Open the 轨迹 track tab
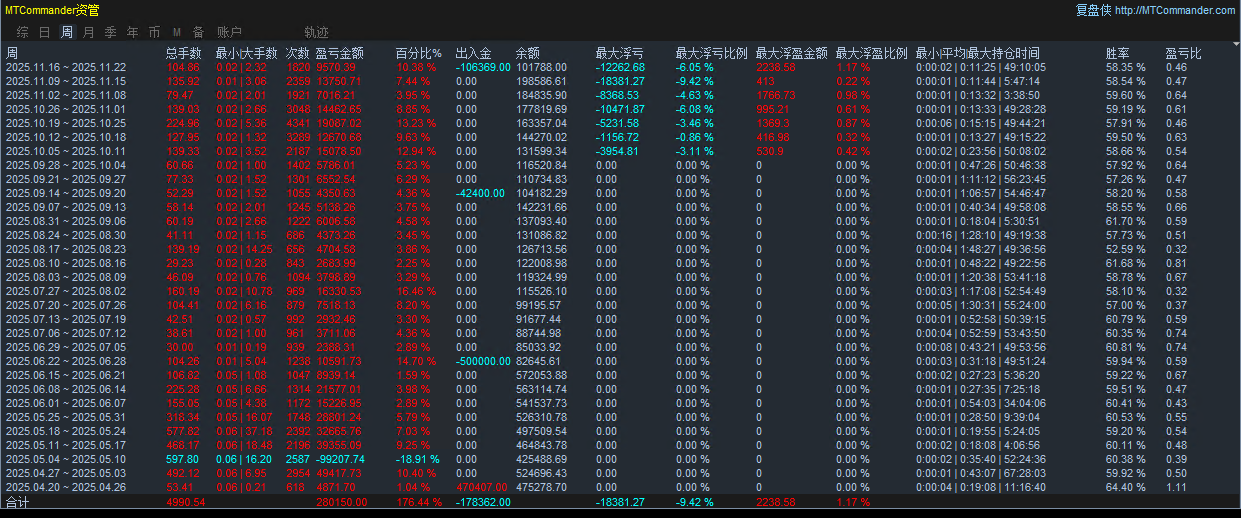Viewport: 1241px width, 518px height. [x=316, y=32]
